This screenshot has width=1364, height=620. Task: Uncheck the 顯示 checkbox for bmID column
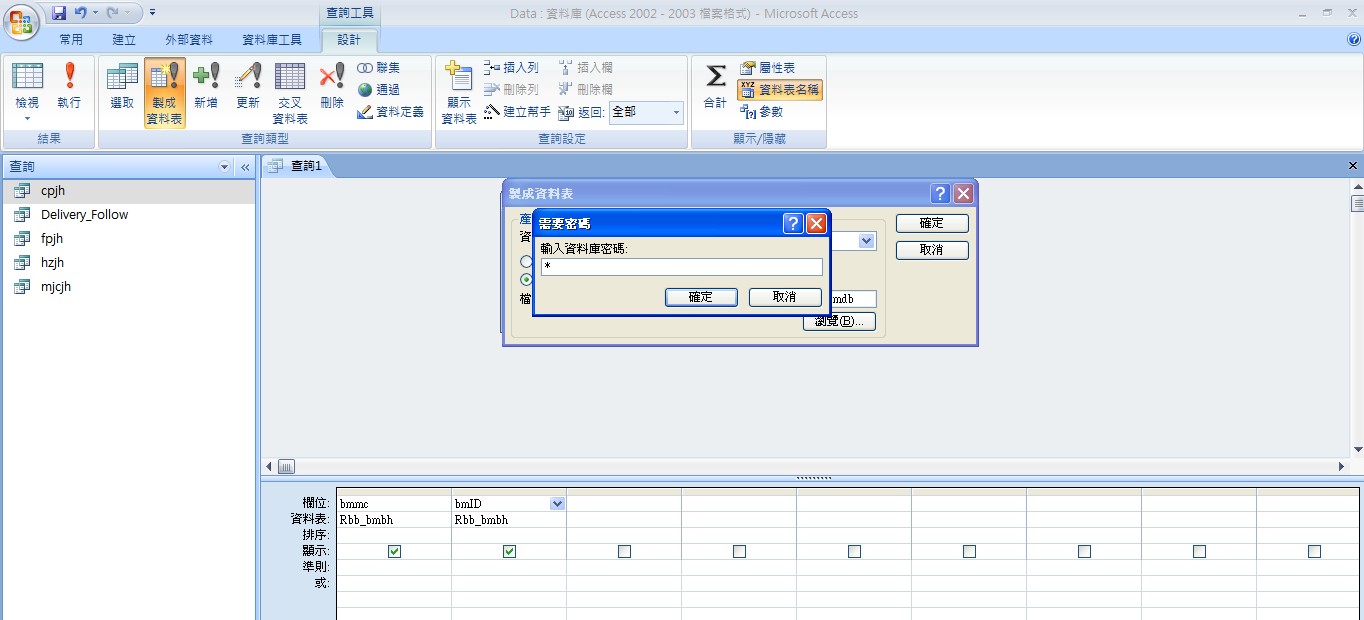509,551
